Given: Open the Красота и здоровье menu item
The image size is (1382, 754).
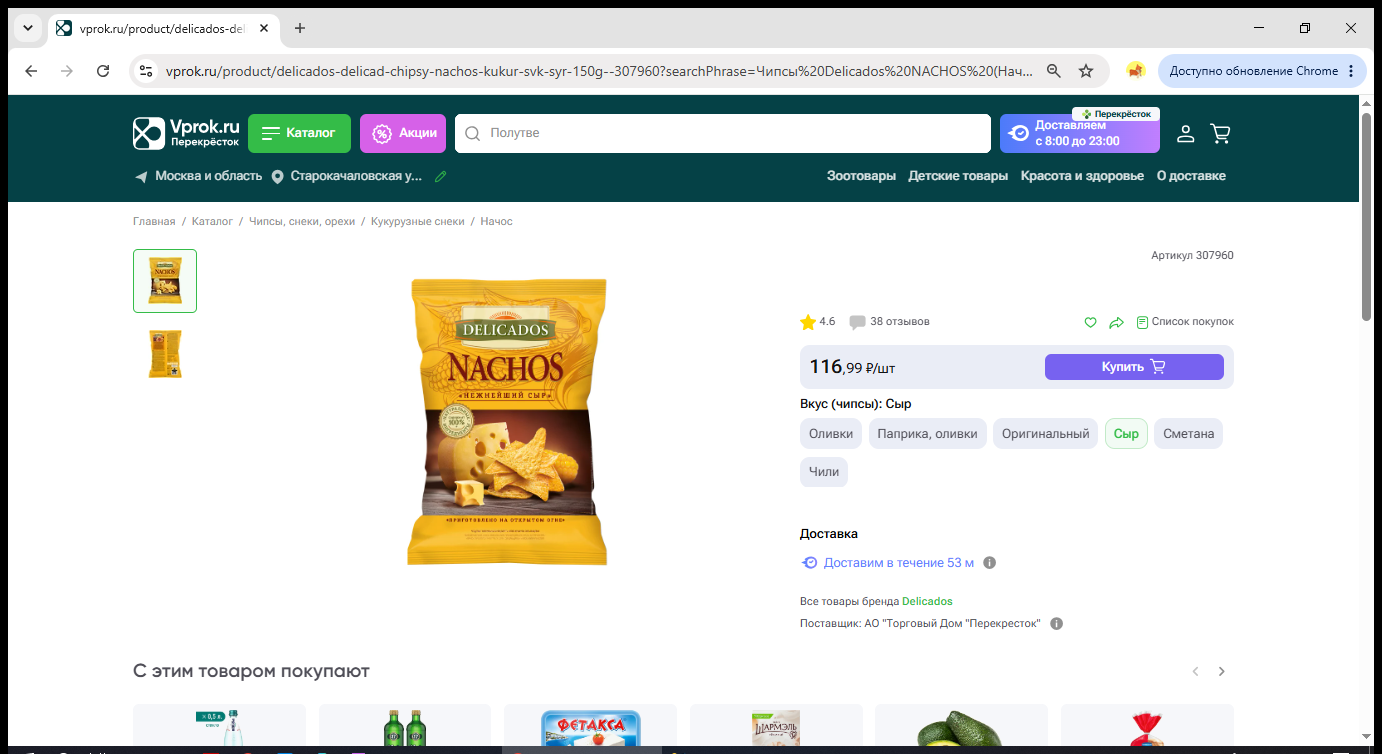Looking at the screenshot, I should pyautogui.click(x=1082, y=176).
